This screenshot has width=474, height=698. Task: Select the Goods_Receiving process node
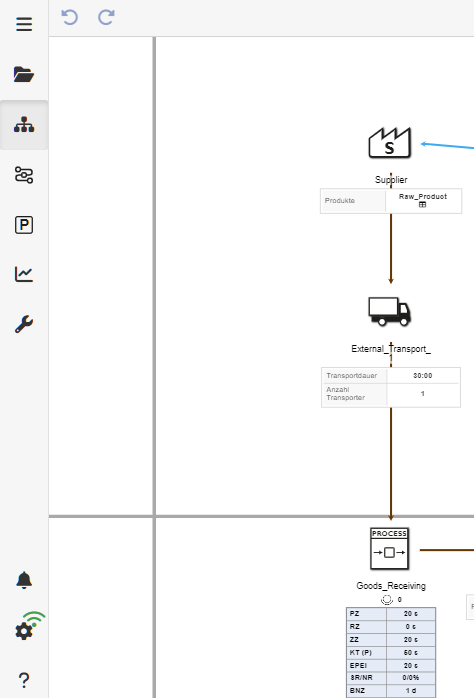(389, 548)
